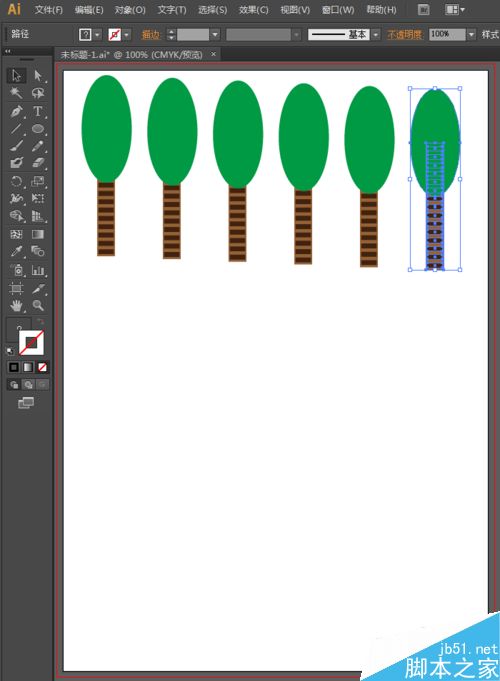Open the opacity 100% dropdown
This screenshot has height=681, width=500.
point(471,35)
